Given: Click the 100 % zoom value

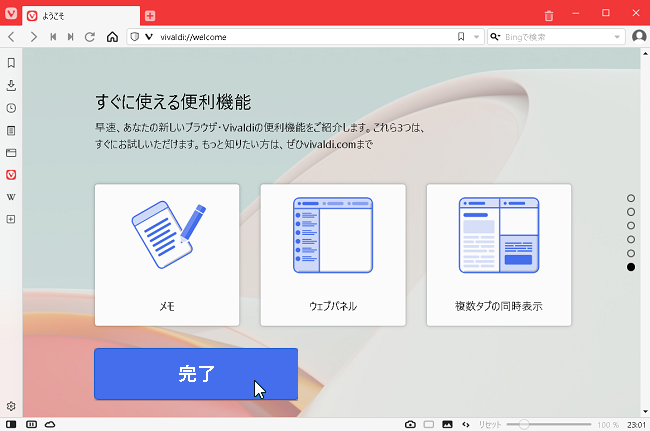Looking at the screenshot, I should coord(608,425).
